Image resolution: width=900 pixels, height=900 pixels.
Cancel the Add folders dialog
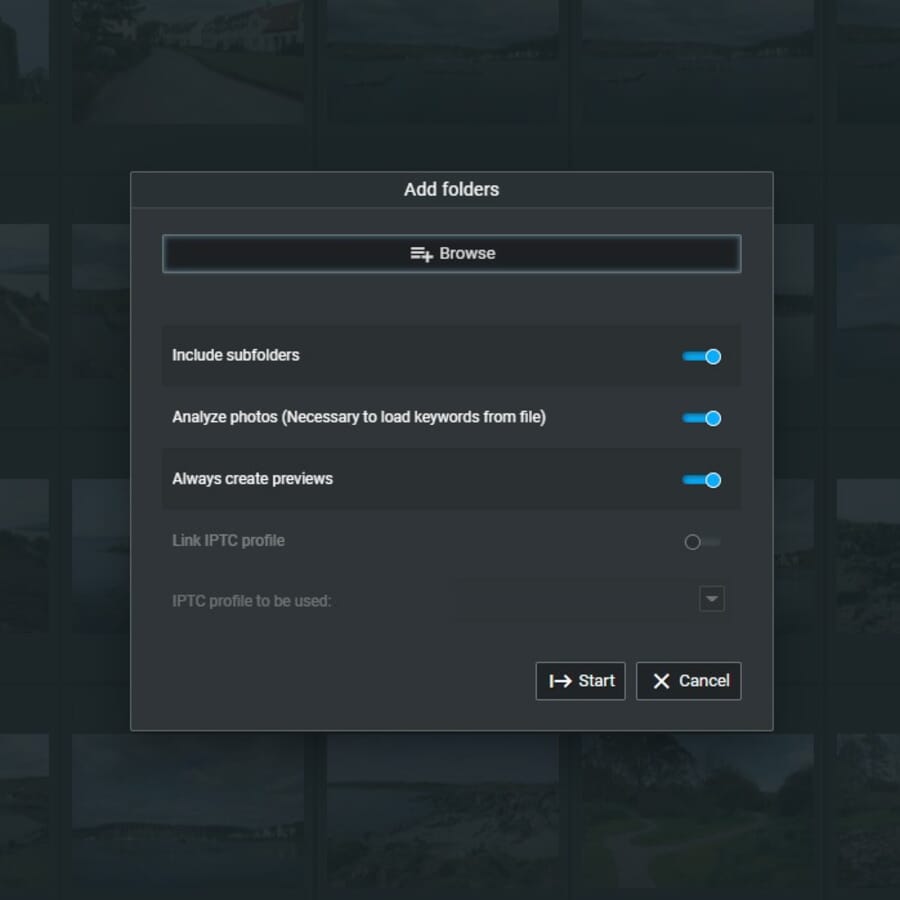coord(688,681)
